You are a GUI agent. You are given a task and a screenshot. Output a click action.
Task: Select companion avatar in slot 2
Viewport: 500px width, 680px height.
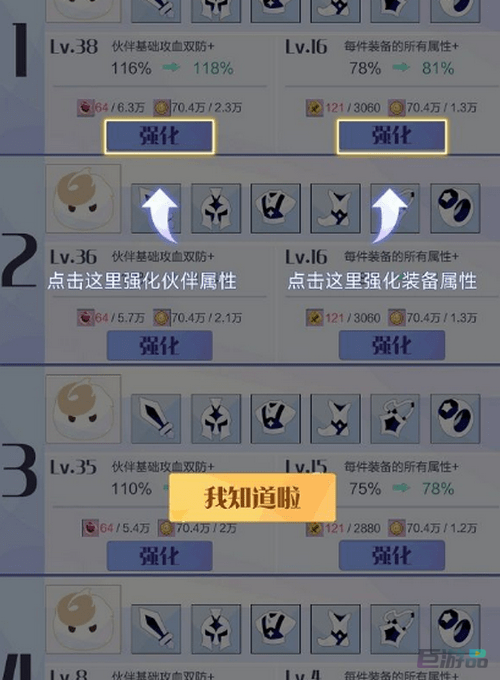coord(83,199)
